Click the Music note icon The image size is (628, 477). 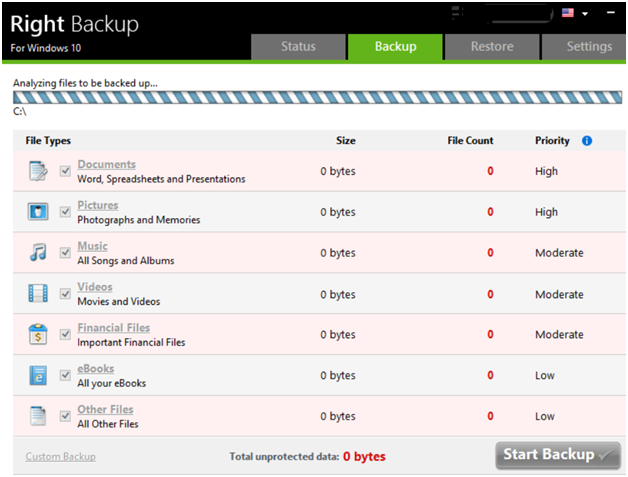click(38, 252)
